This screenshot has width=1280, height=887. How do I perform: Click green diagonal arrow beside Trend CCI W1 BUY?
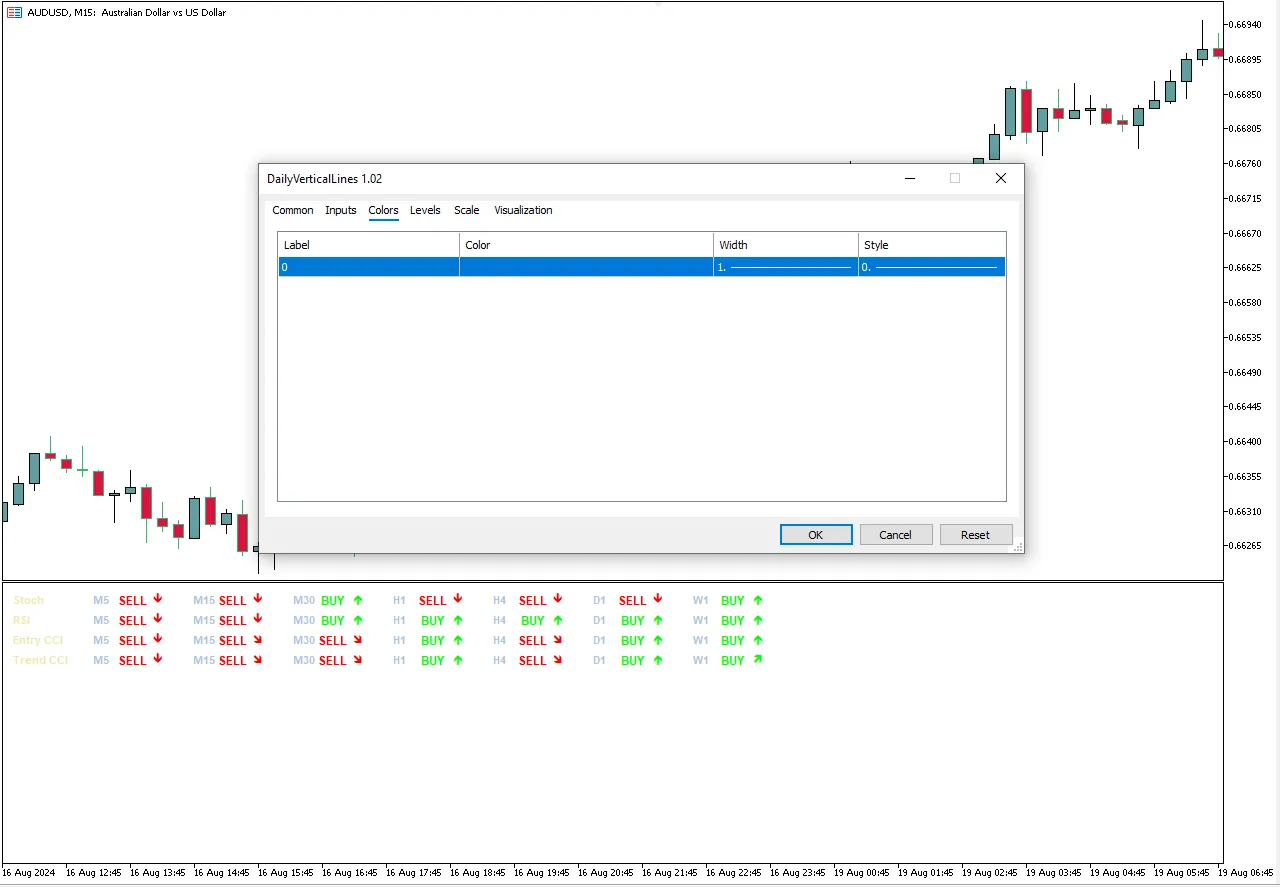(x=758, y=660)
